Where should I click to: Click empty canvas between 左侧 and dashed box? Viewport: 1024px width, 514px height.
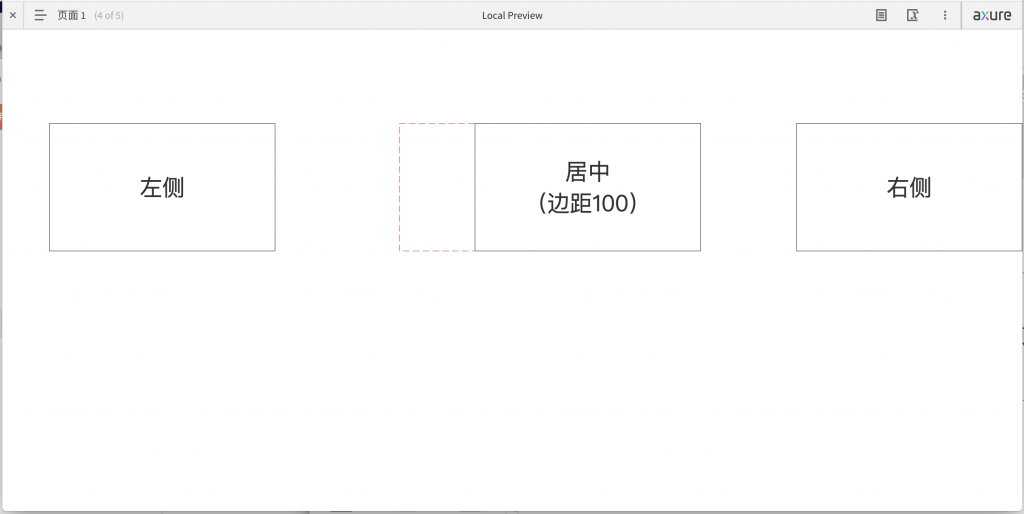[337, 187]
